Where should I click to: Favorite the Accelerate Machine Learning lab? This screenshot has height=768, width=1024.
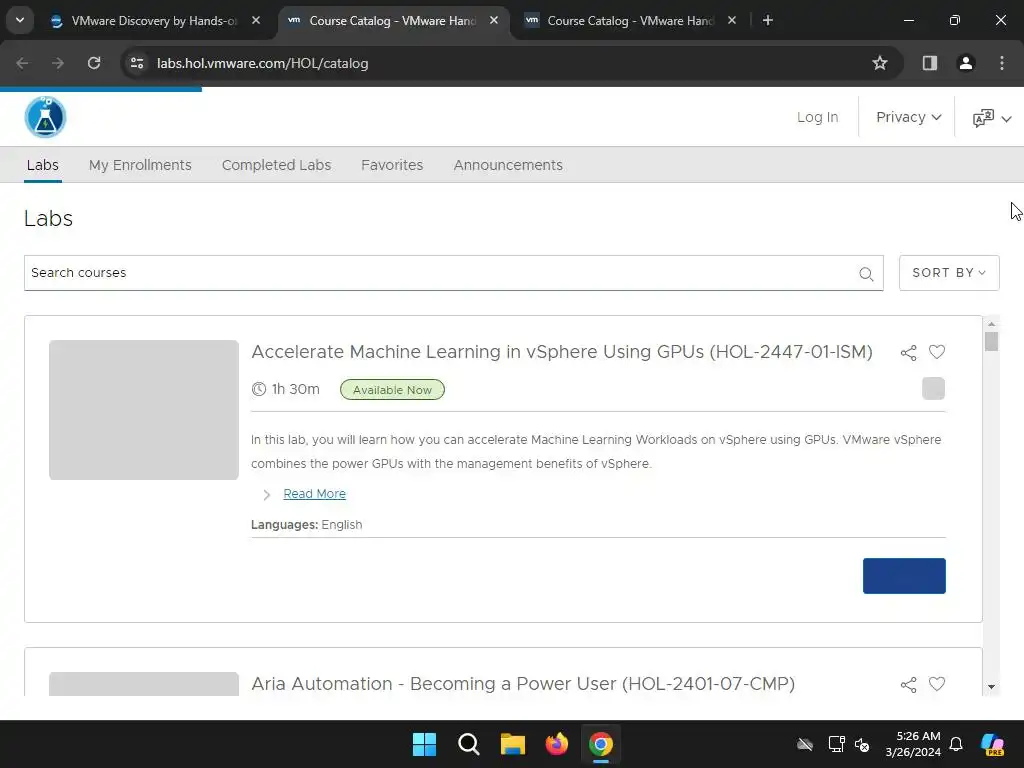point(937,352)
